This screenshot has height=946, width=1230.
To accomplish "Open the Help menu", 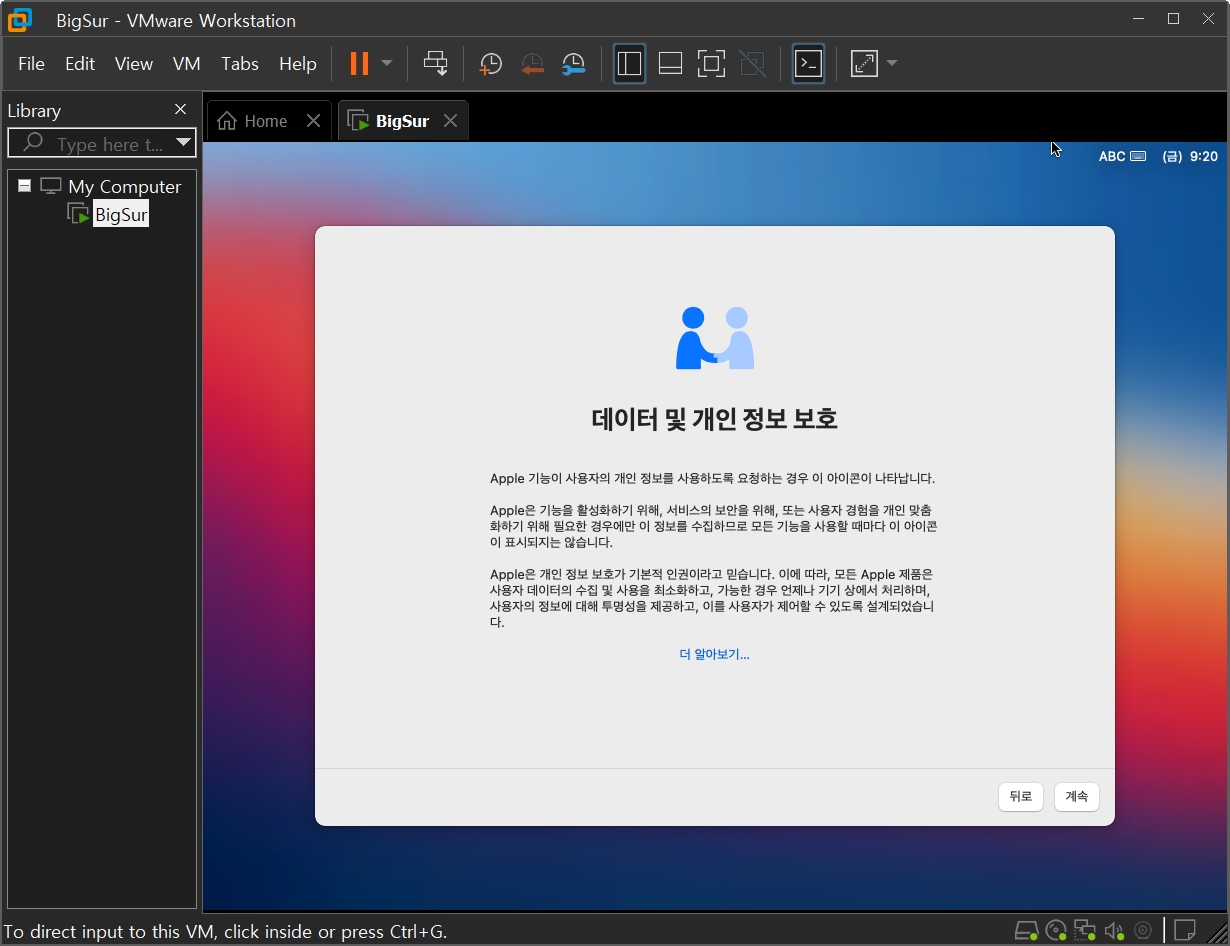I will (298, 63).
